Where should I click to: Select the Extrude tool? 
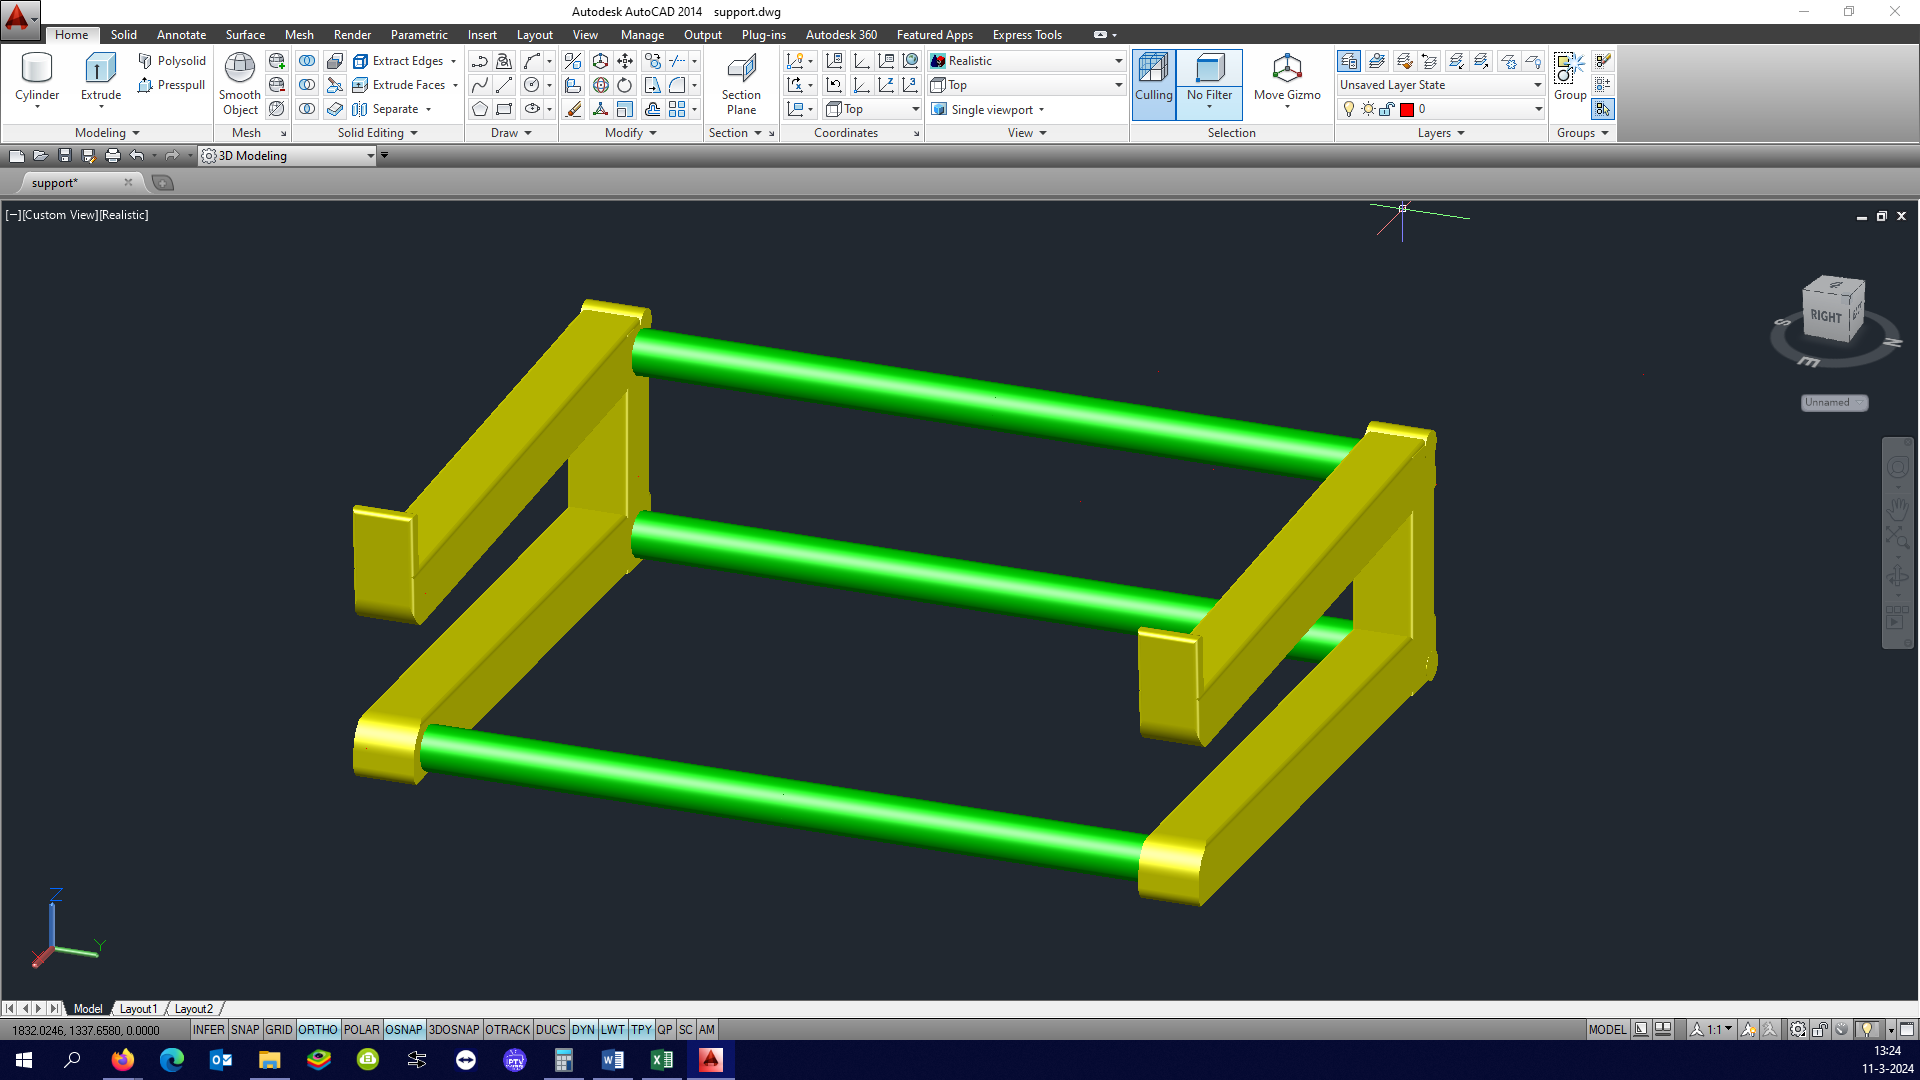click(x=100, y=79)
